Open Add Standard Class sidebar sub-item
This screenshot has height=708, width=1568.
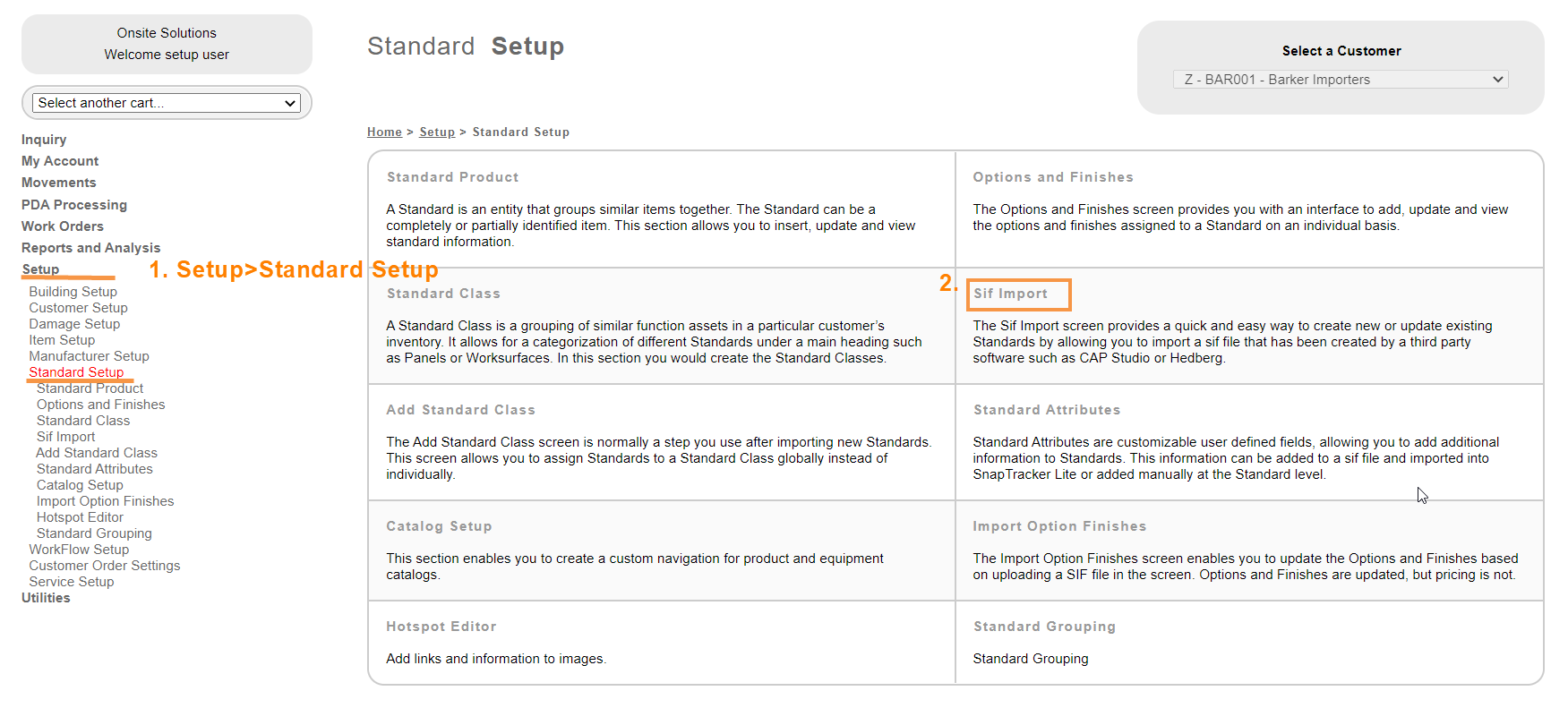coord(96,452)
